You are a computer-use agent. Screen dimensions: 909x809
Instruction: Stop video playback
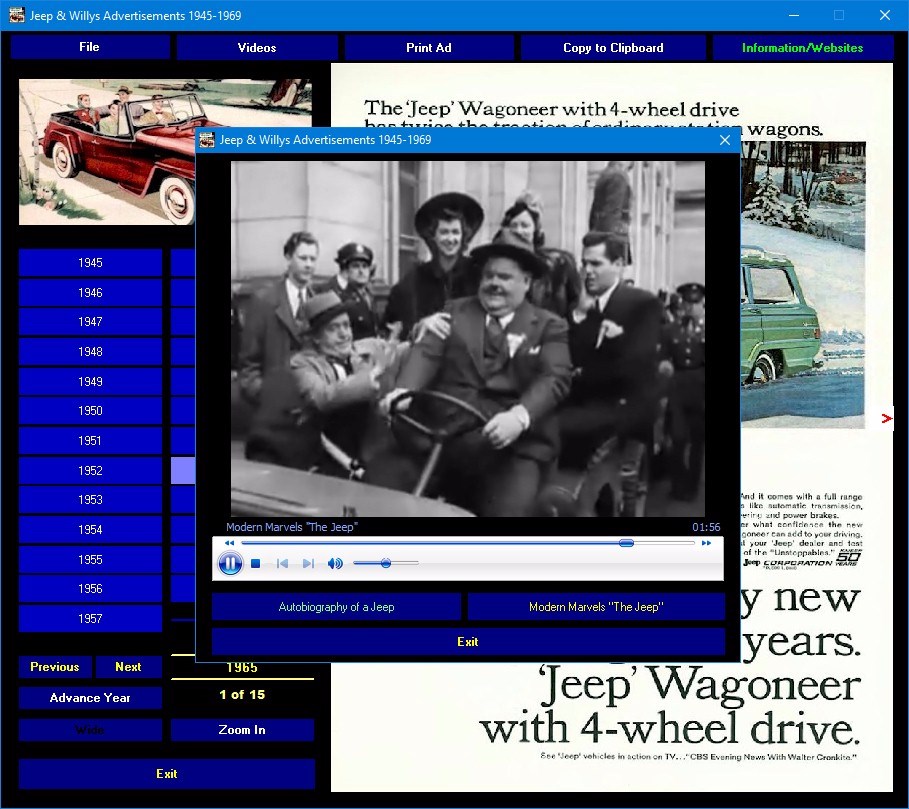pos(256,563)
